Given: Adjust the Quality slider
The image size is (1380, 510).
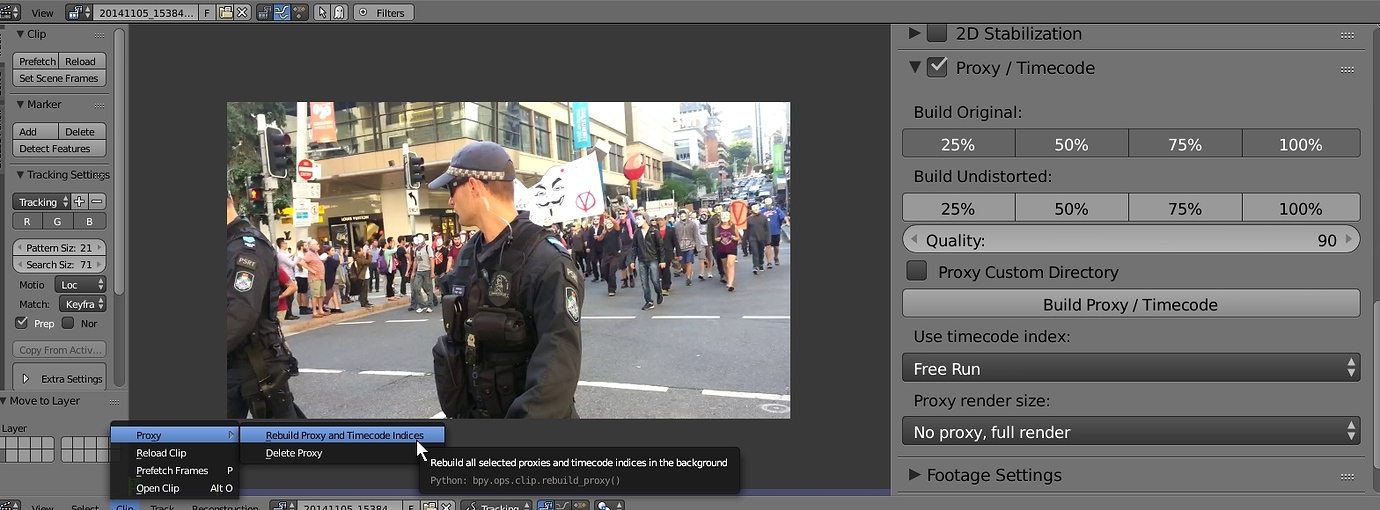Looking at the screenshot, I should coord(1131,240).
